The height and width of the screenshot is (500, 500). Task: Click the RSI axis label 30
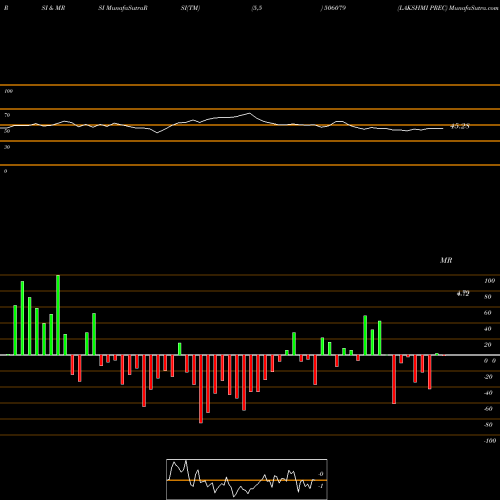point(7,147)
